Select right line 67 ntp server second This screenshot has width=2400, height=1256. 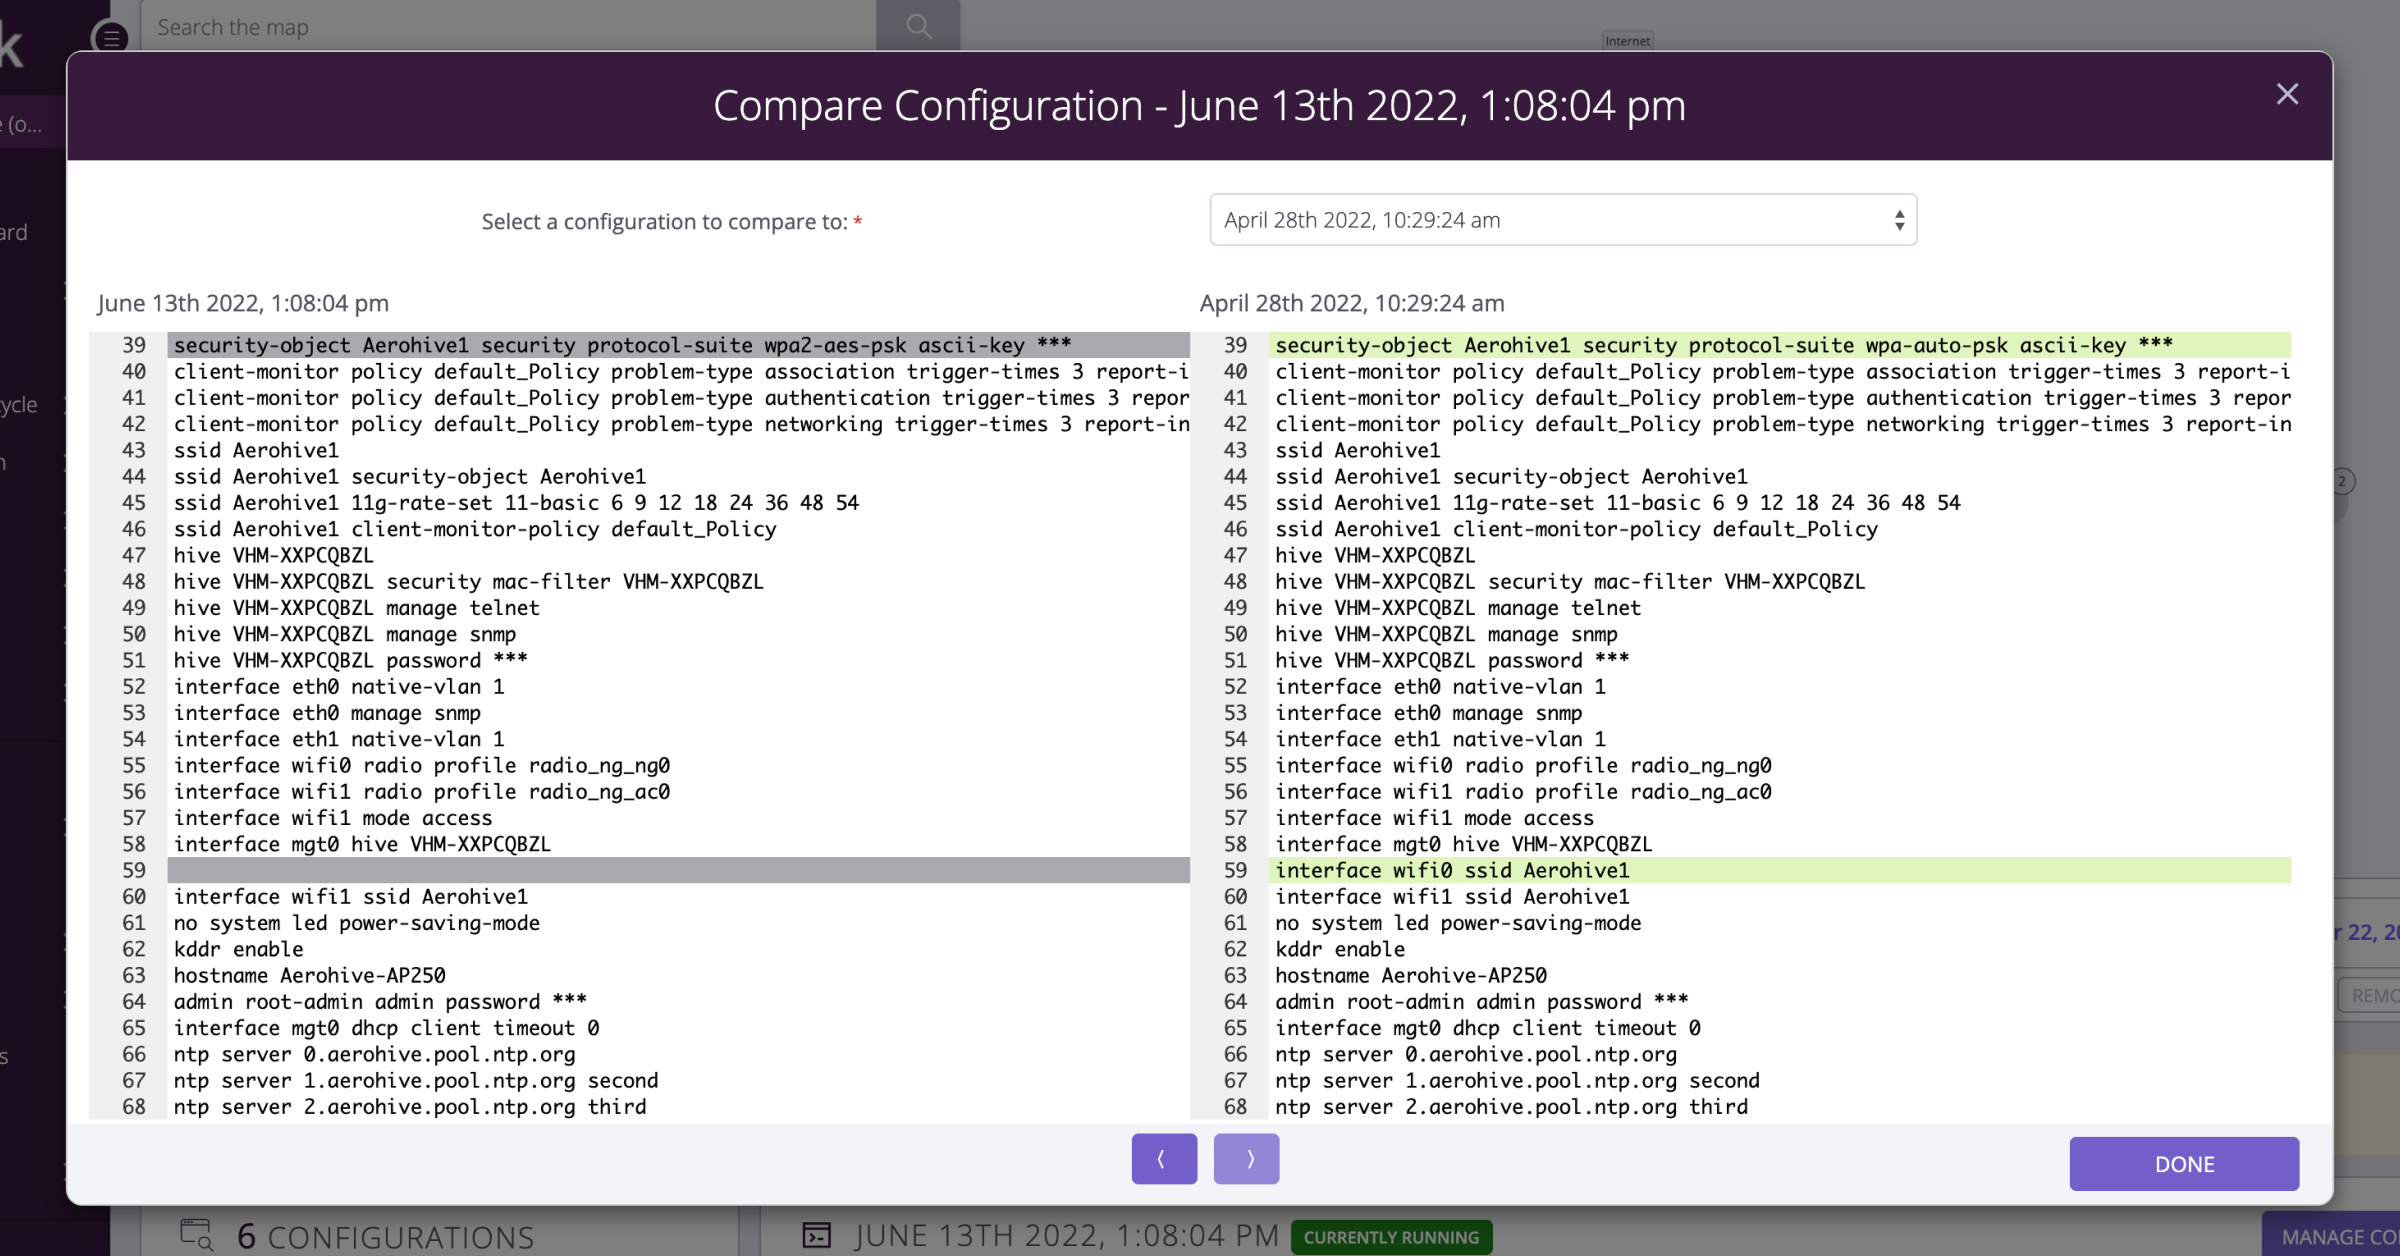[x=1517, y=1081]
